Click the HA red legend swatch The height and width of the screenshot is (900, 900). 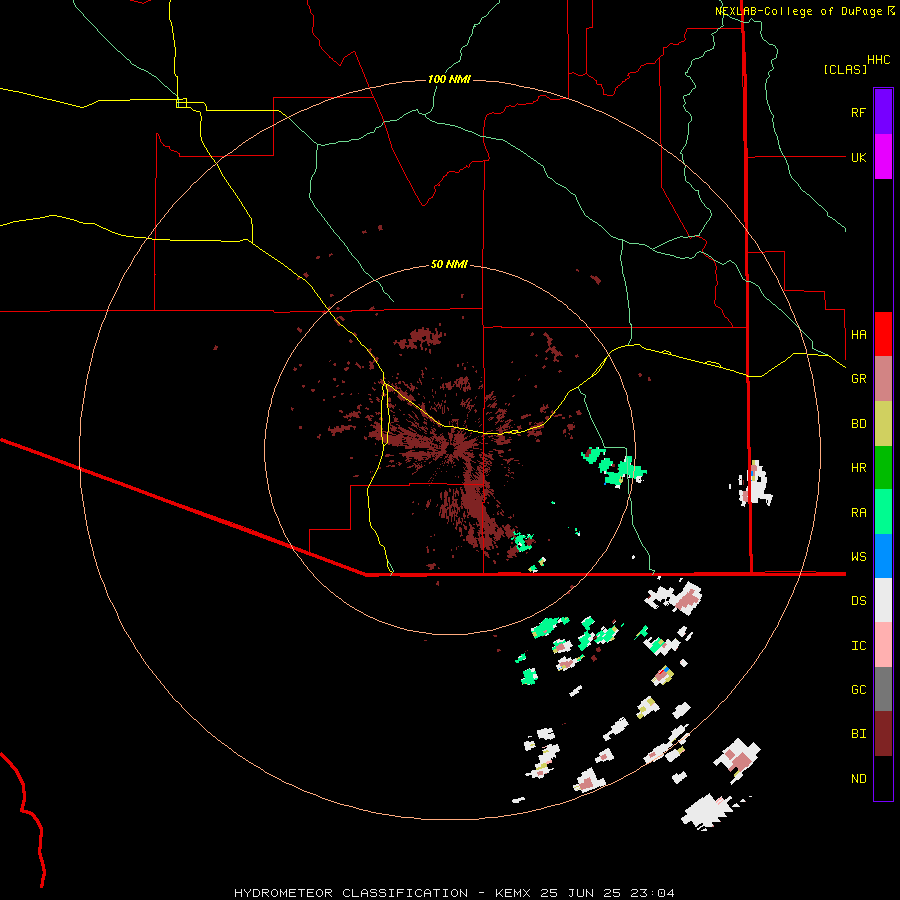point(883,334)
